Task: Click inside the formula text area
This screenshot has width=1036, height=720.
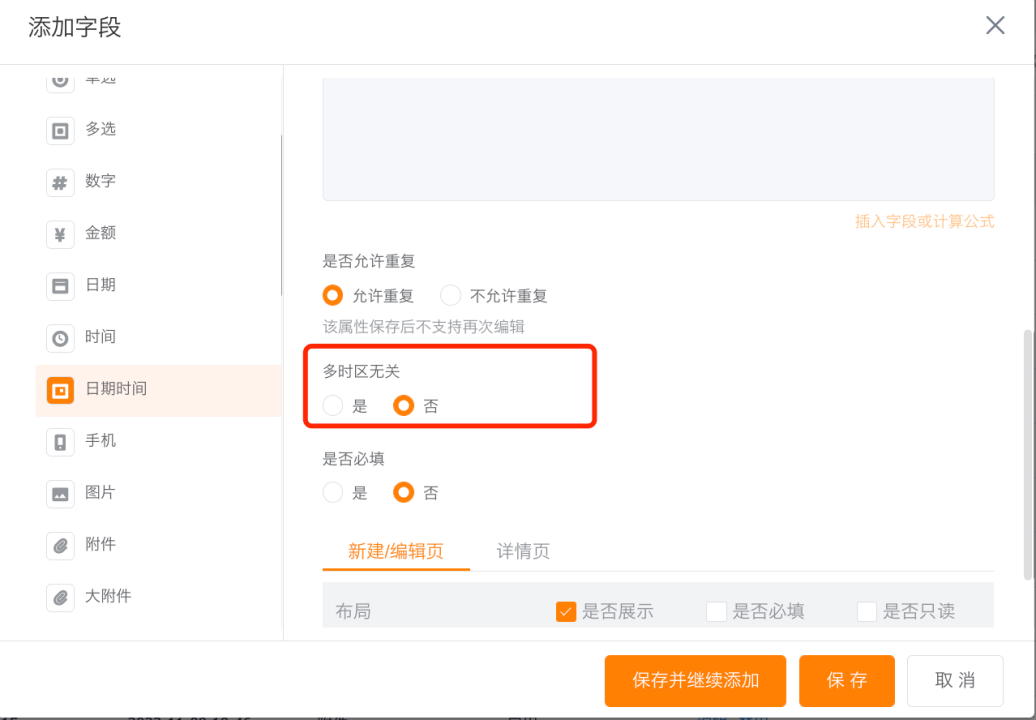Action: (x=658, y=139)
